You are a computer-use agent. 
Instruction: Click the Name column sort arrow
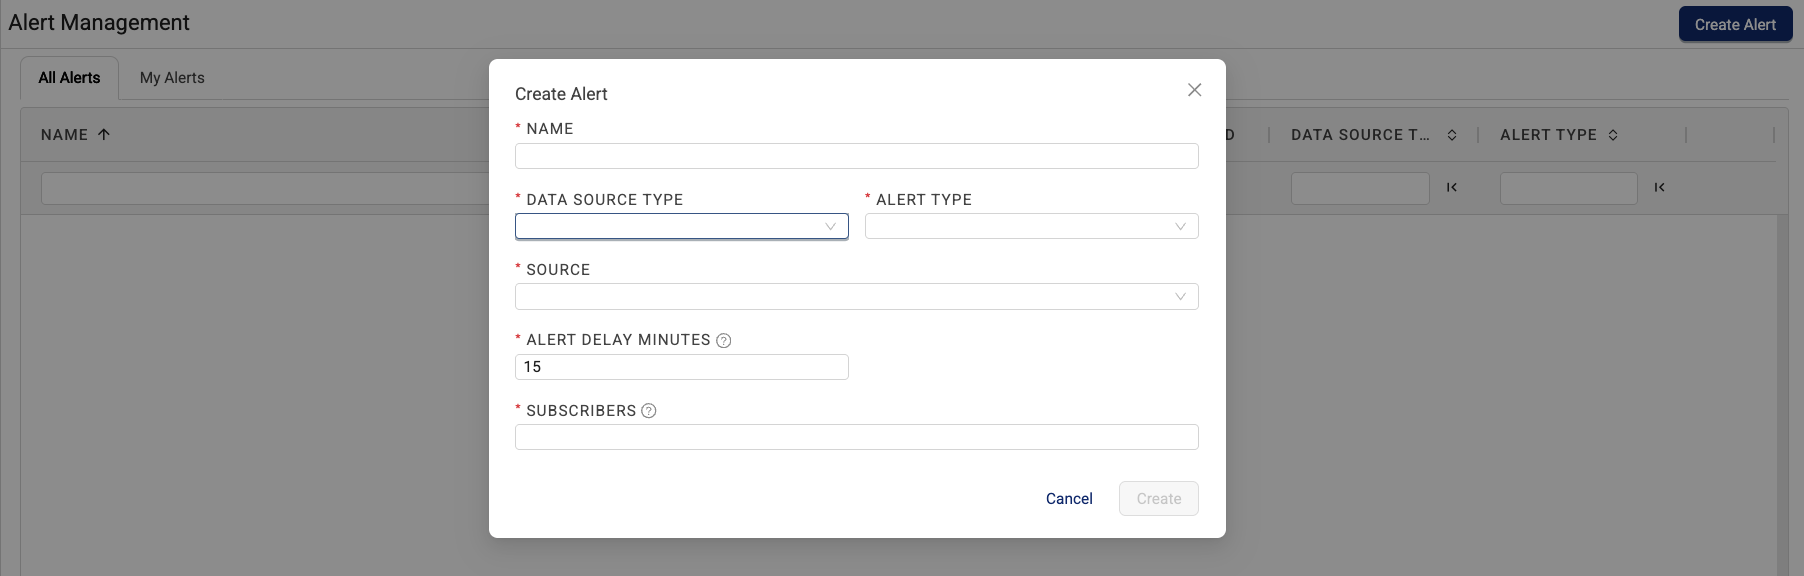pos(104,135)
